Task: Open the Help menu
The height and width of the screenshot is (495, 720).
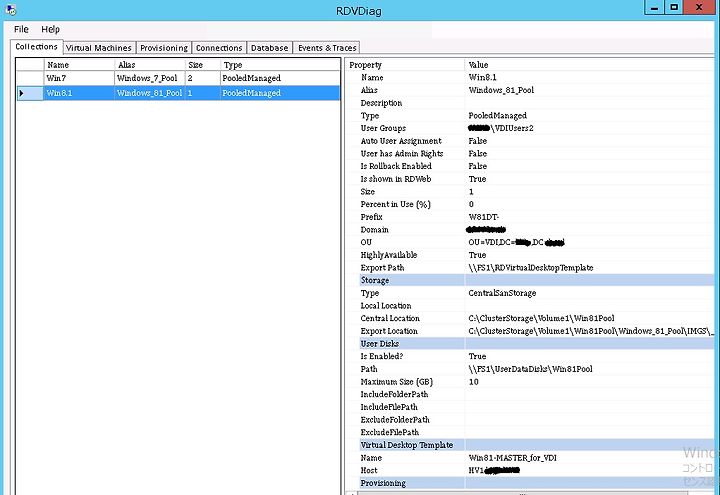Action: click(x=51, y=29)
